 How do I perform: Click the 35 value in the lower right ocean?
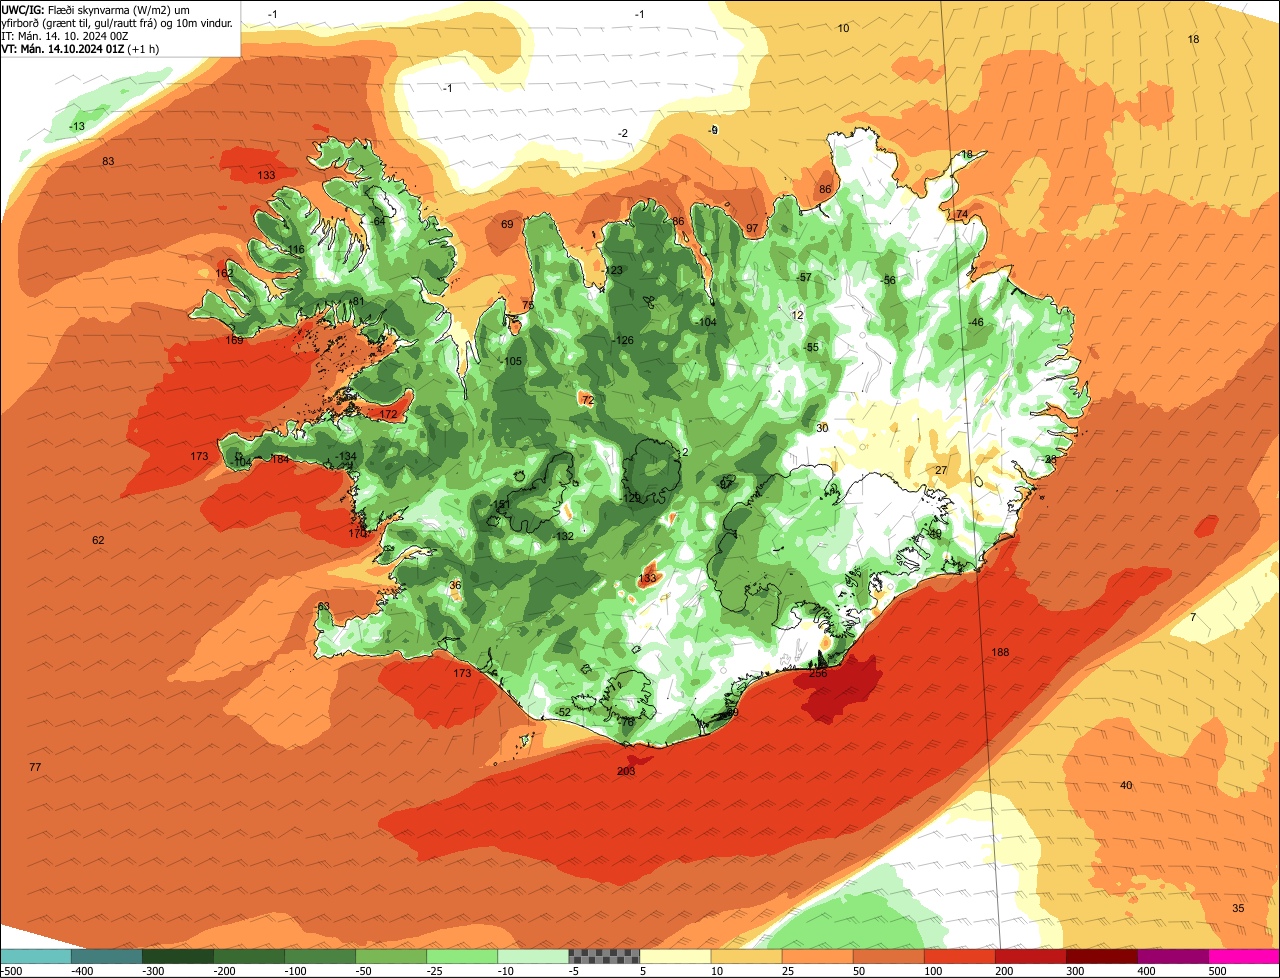[1238, 908]
